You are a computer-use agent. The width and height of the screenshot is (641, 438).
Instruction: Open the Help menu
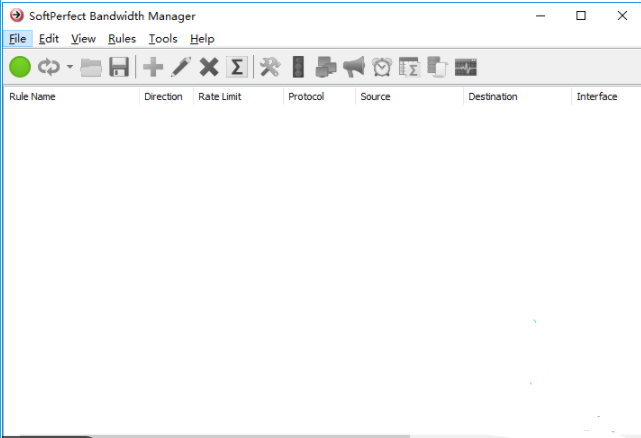click(x=202, y=39)
